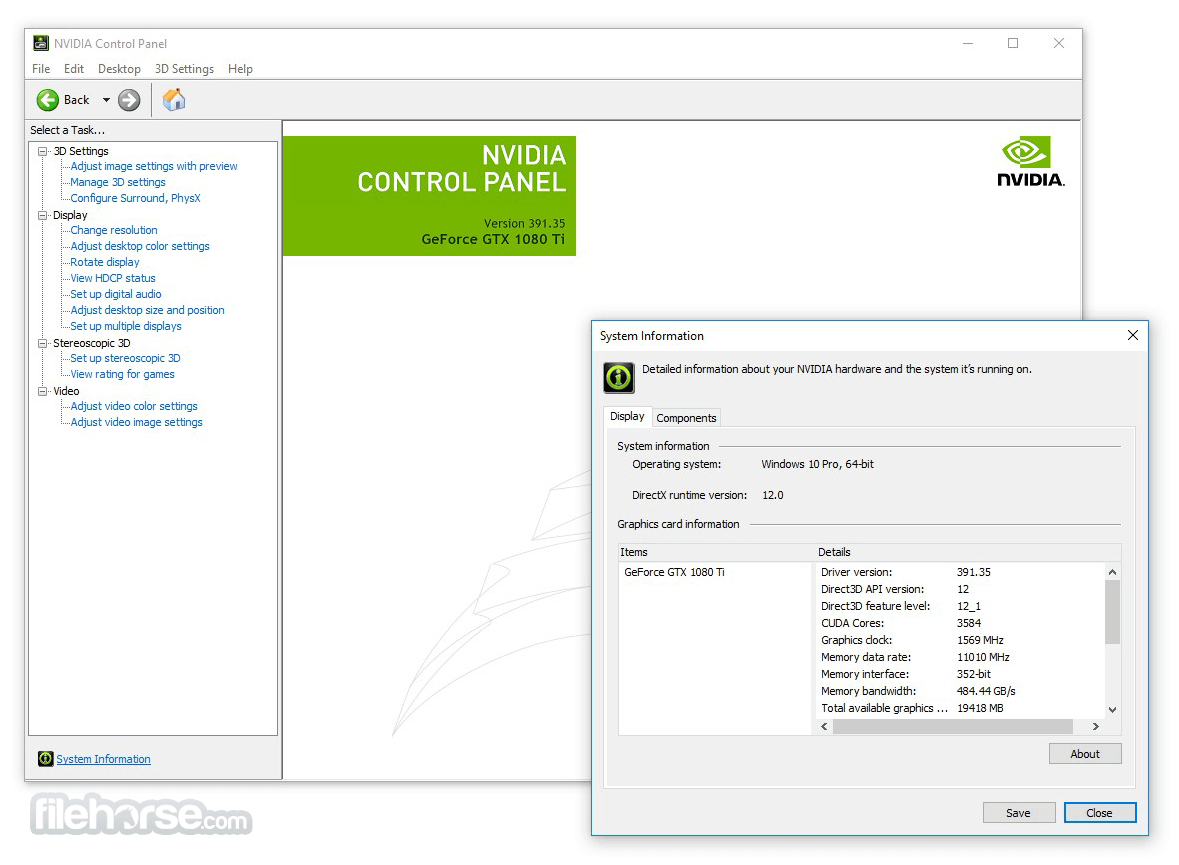Open the System Information link

(x=103, y=759)
